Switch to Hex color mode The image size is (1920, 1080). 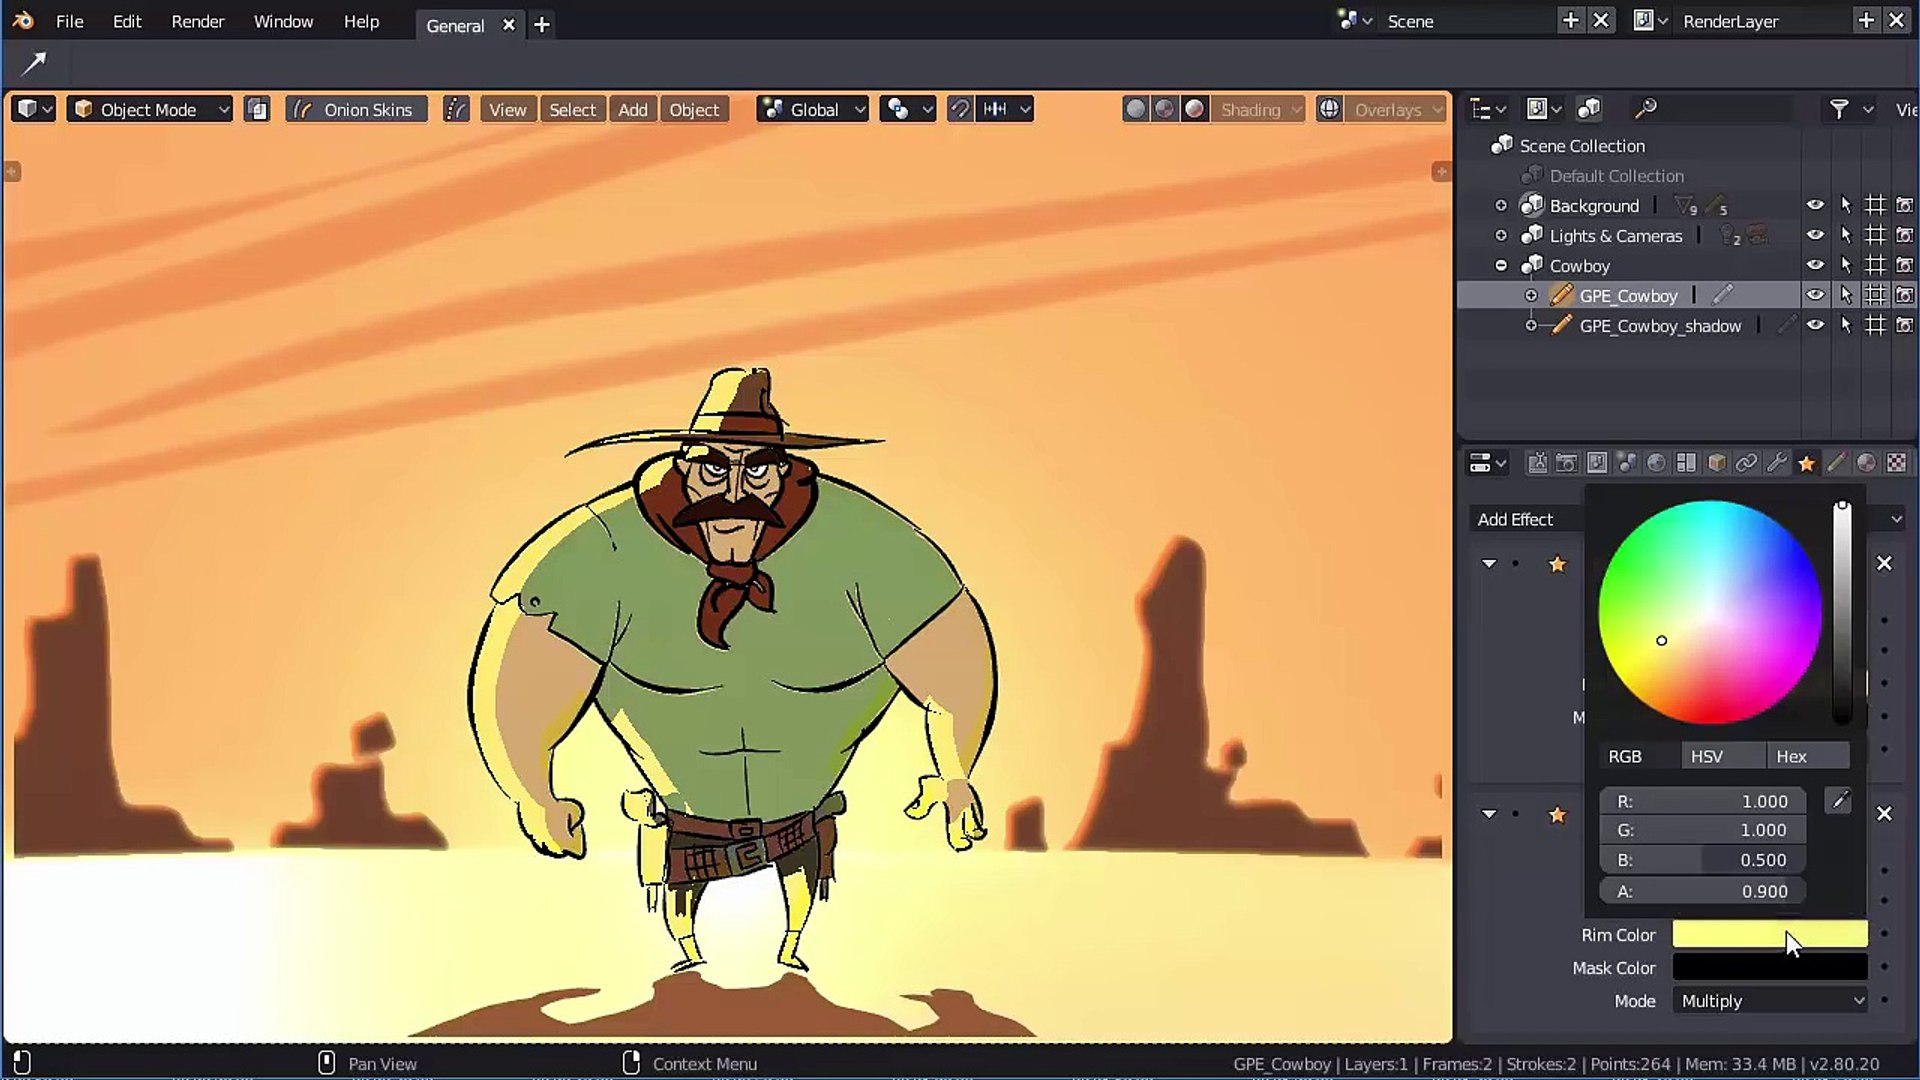[x=1791, y=756]
